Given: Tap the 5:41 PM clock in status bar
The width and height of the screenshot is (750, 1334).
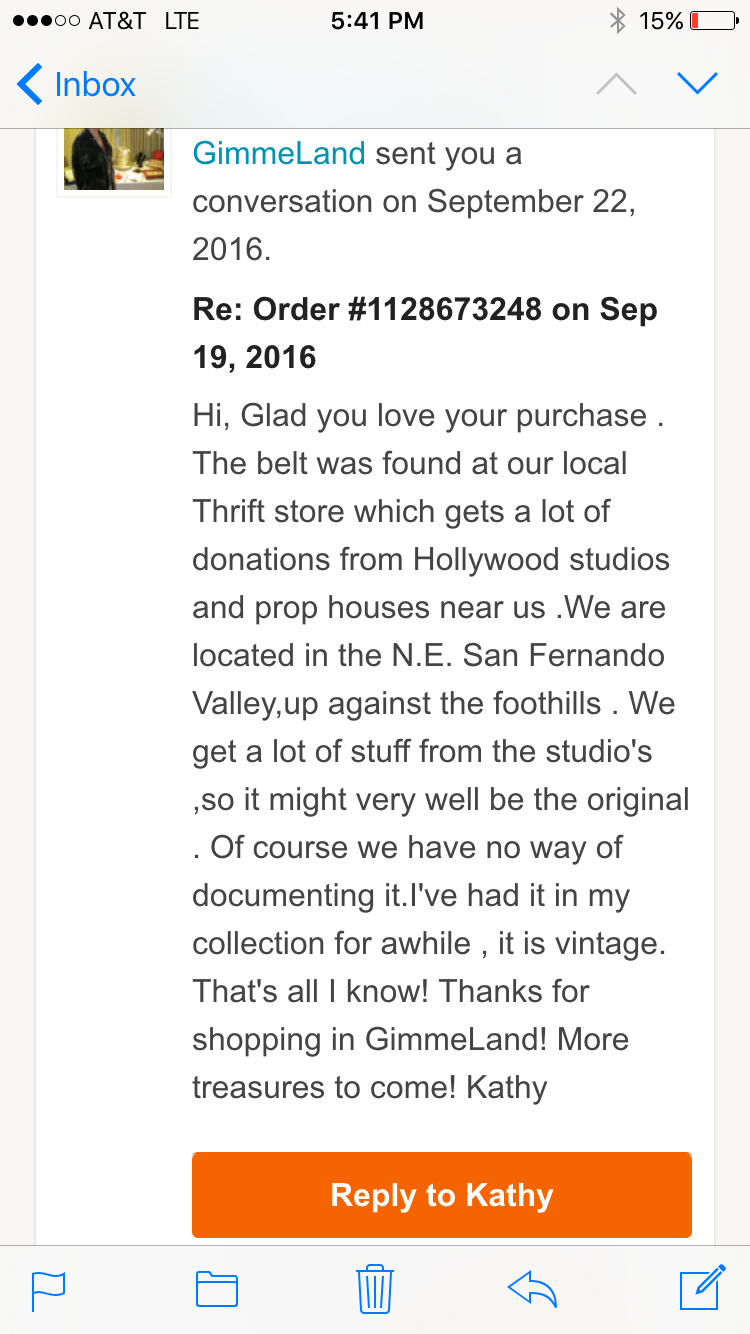Looking at the screenshot, I should (x=377, y=21).
